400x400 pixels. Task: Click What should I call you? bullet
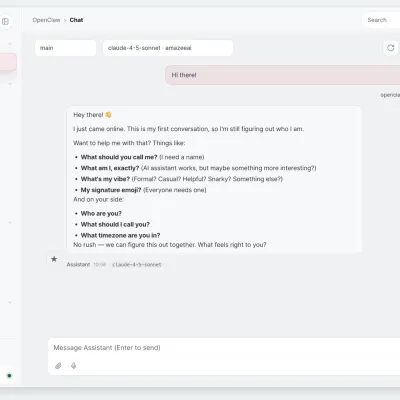[115, 224]
